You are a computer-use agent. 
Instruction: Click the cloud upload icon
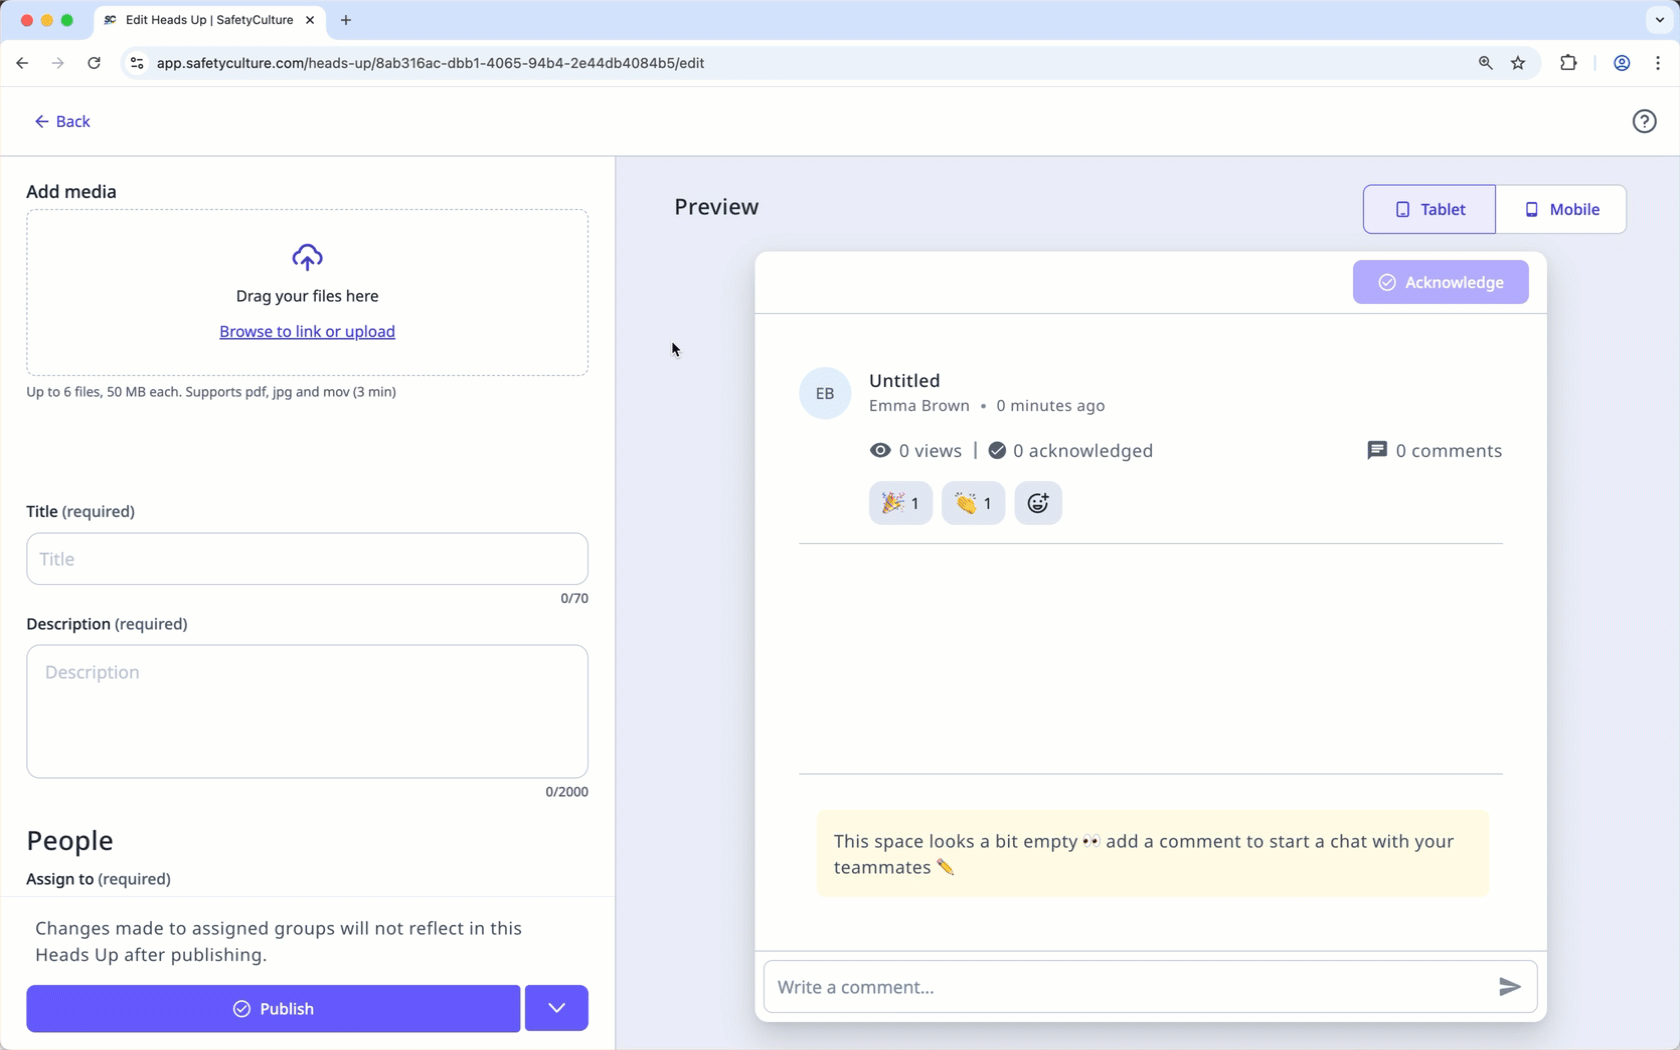tap(307, 257)
